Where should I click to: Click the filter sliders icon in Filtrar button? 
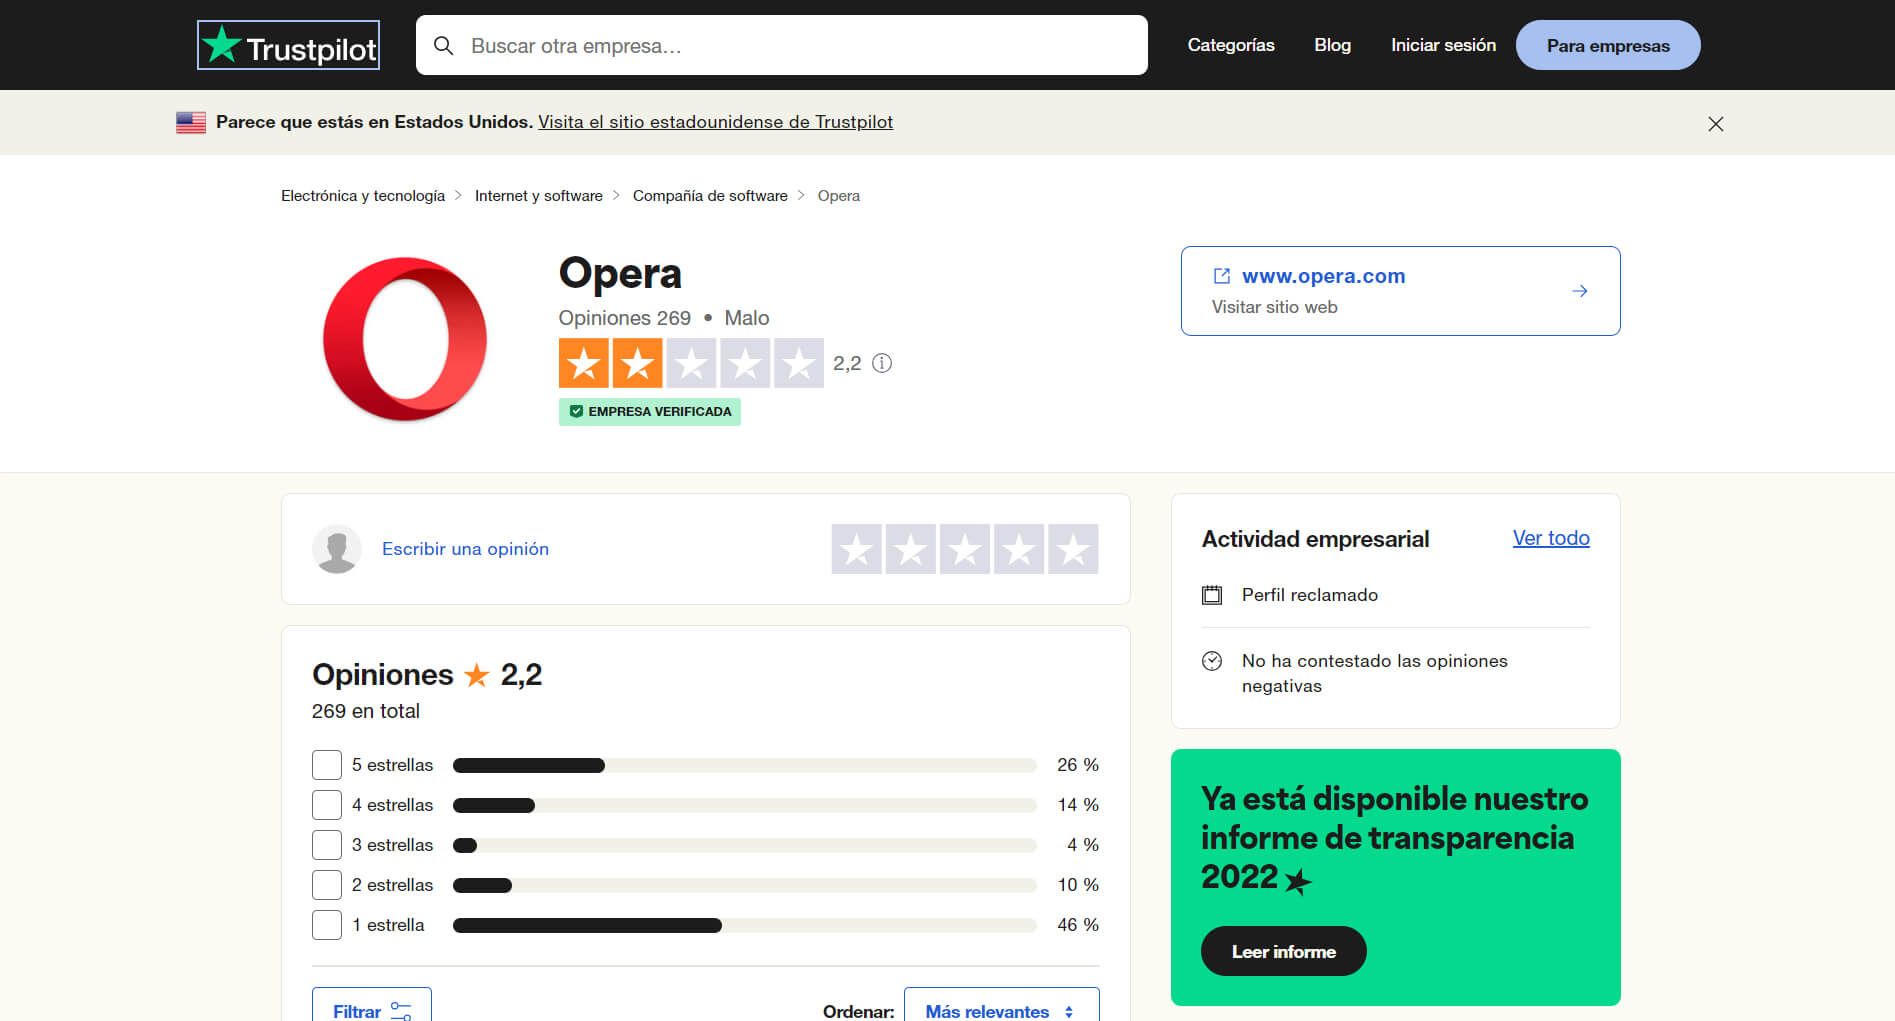[401, 1011]
